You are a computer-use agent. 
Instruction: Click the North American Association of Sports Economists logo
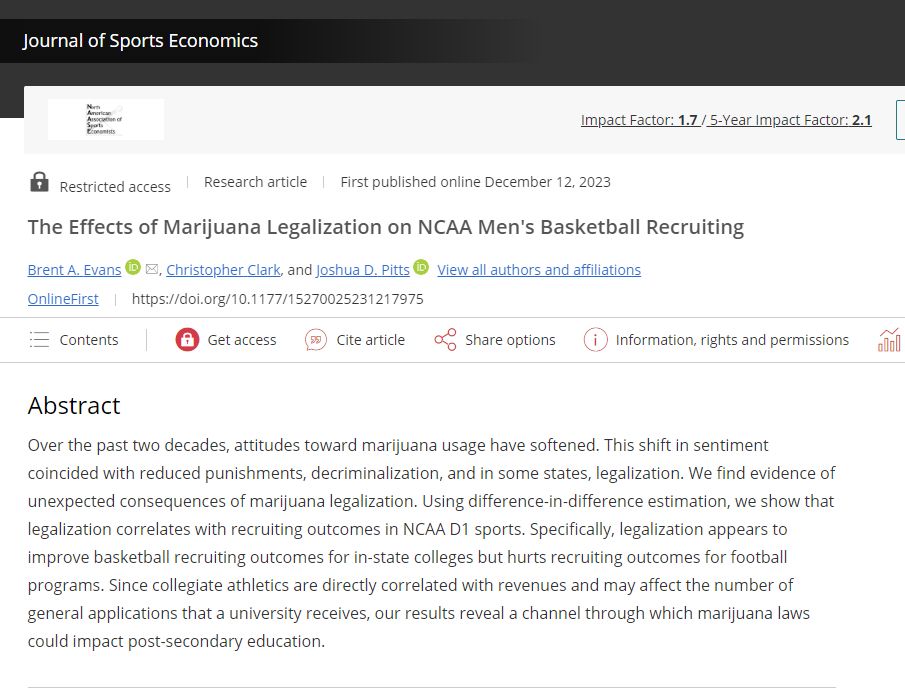pyautogui.click(x=106, y=119)
